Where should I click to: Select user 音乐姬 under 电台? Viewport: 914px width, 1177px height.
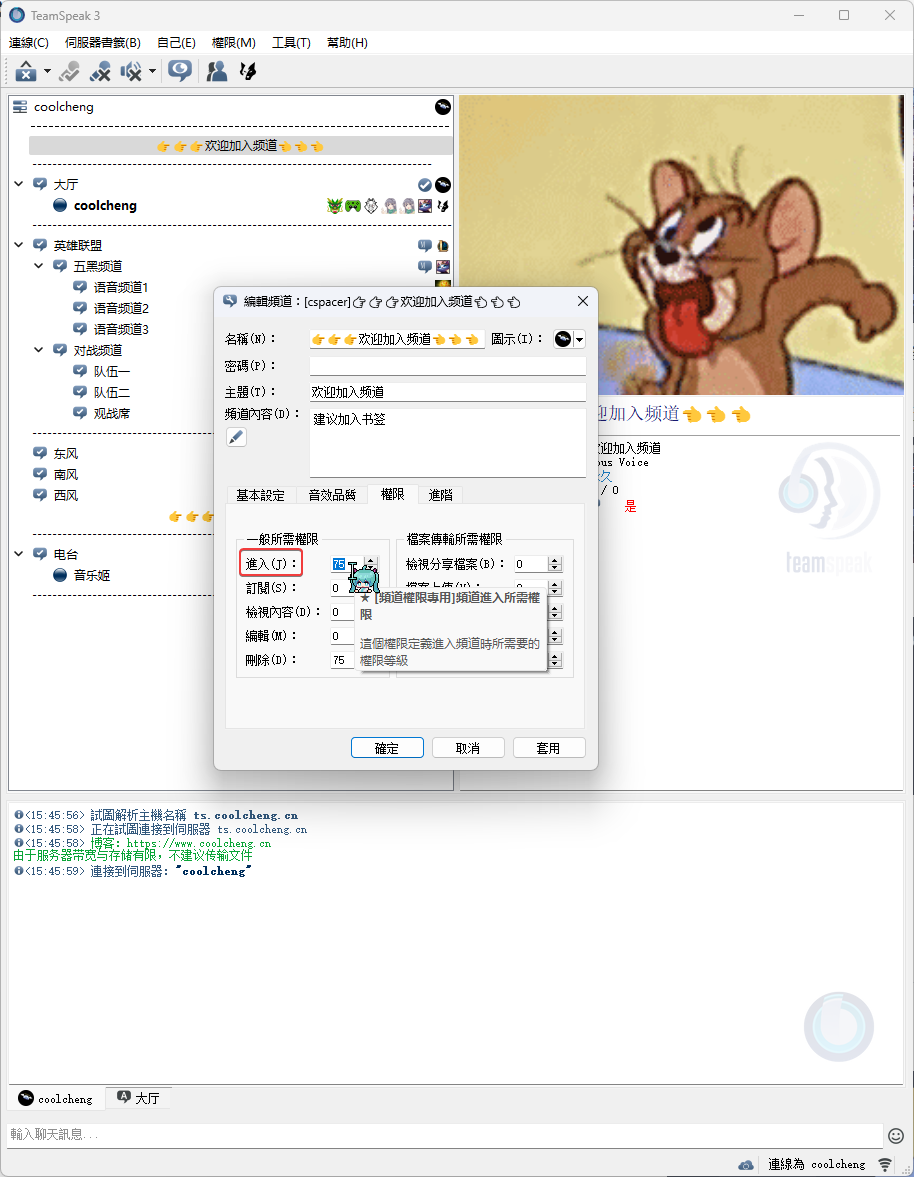[92, 575]
